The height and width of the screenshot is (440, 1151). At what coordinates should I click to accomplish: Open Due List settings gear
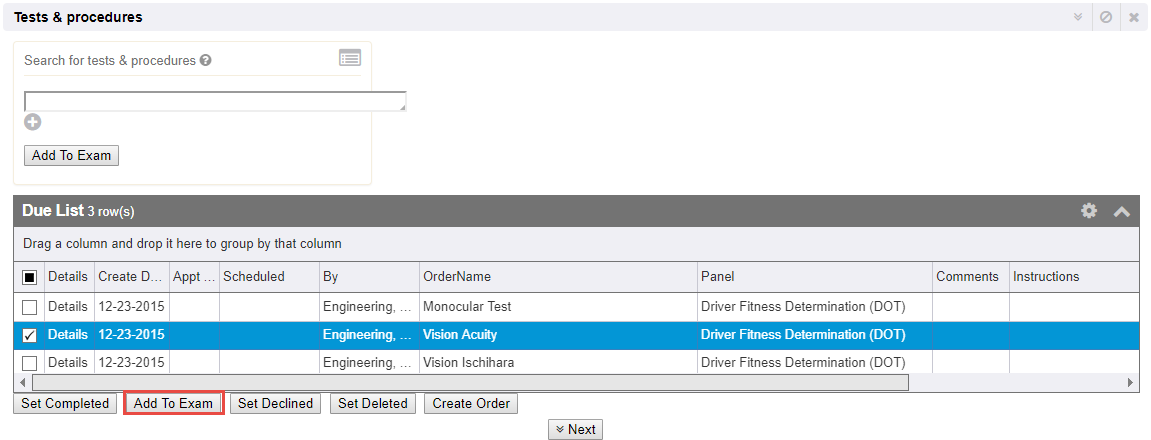click(1089, 211)
